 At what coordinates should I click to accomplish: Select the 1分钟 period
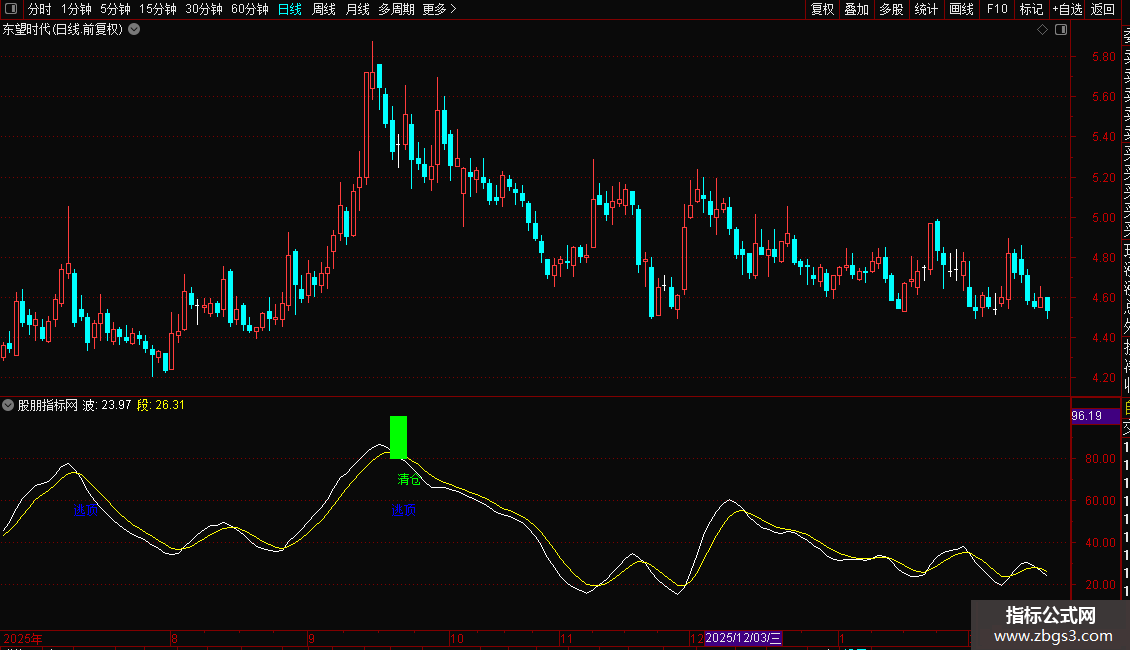[76, 9]
